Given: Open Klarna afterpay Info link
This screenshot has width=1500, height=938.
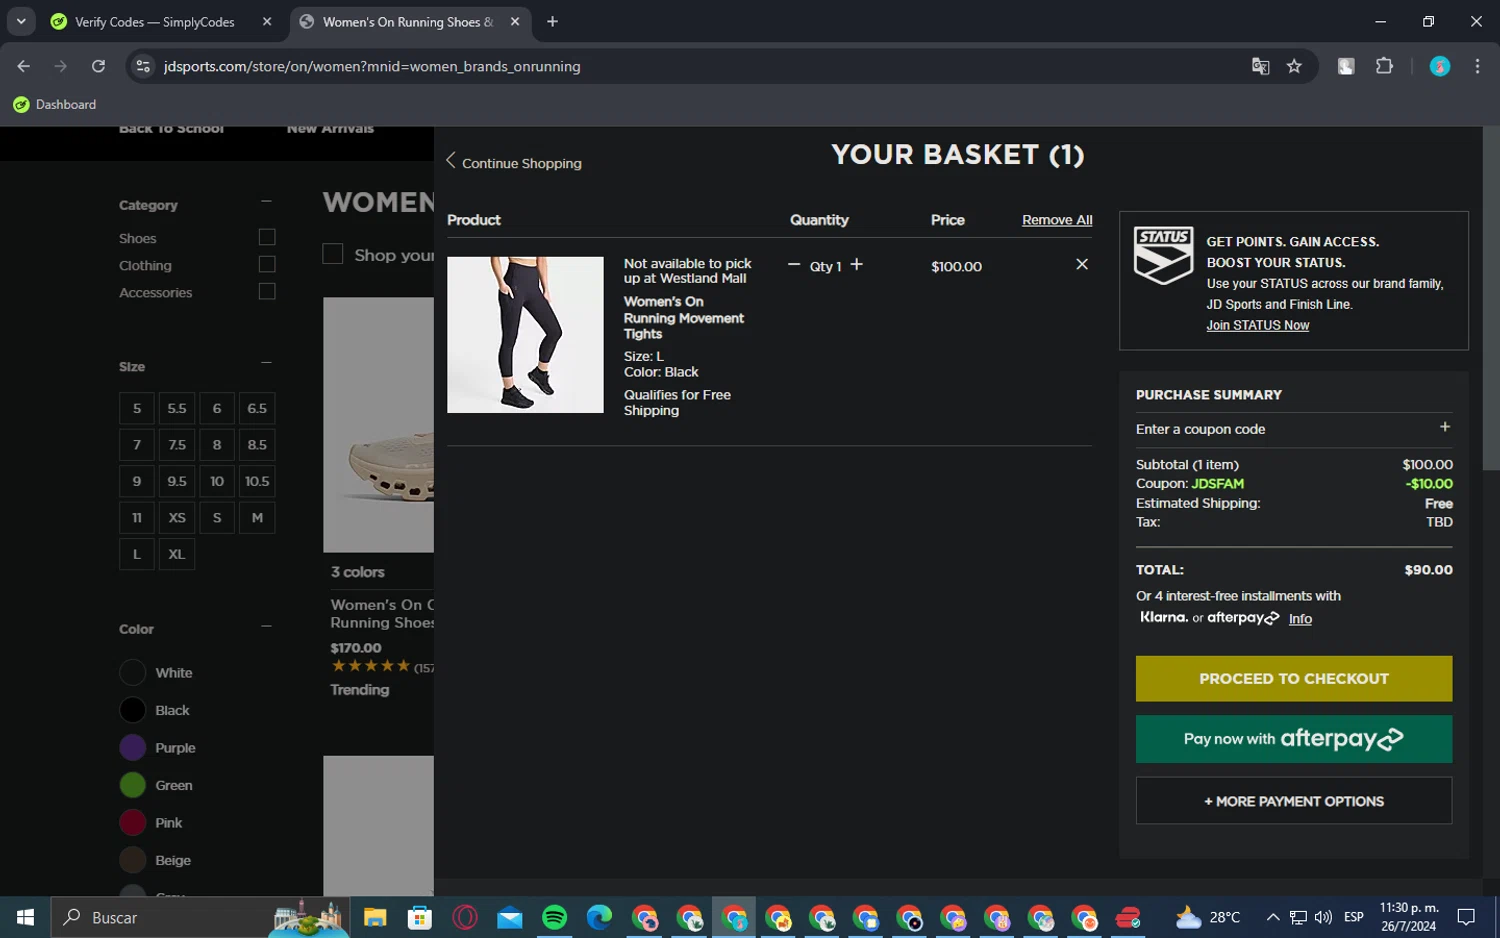Looking at the screenshot, I should pyautogui.click(x=1300, y=619).
